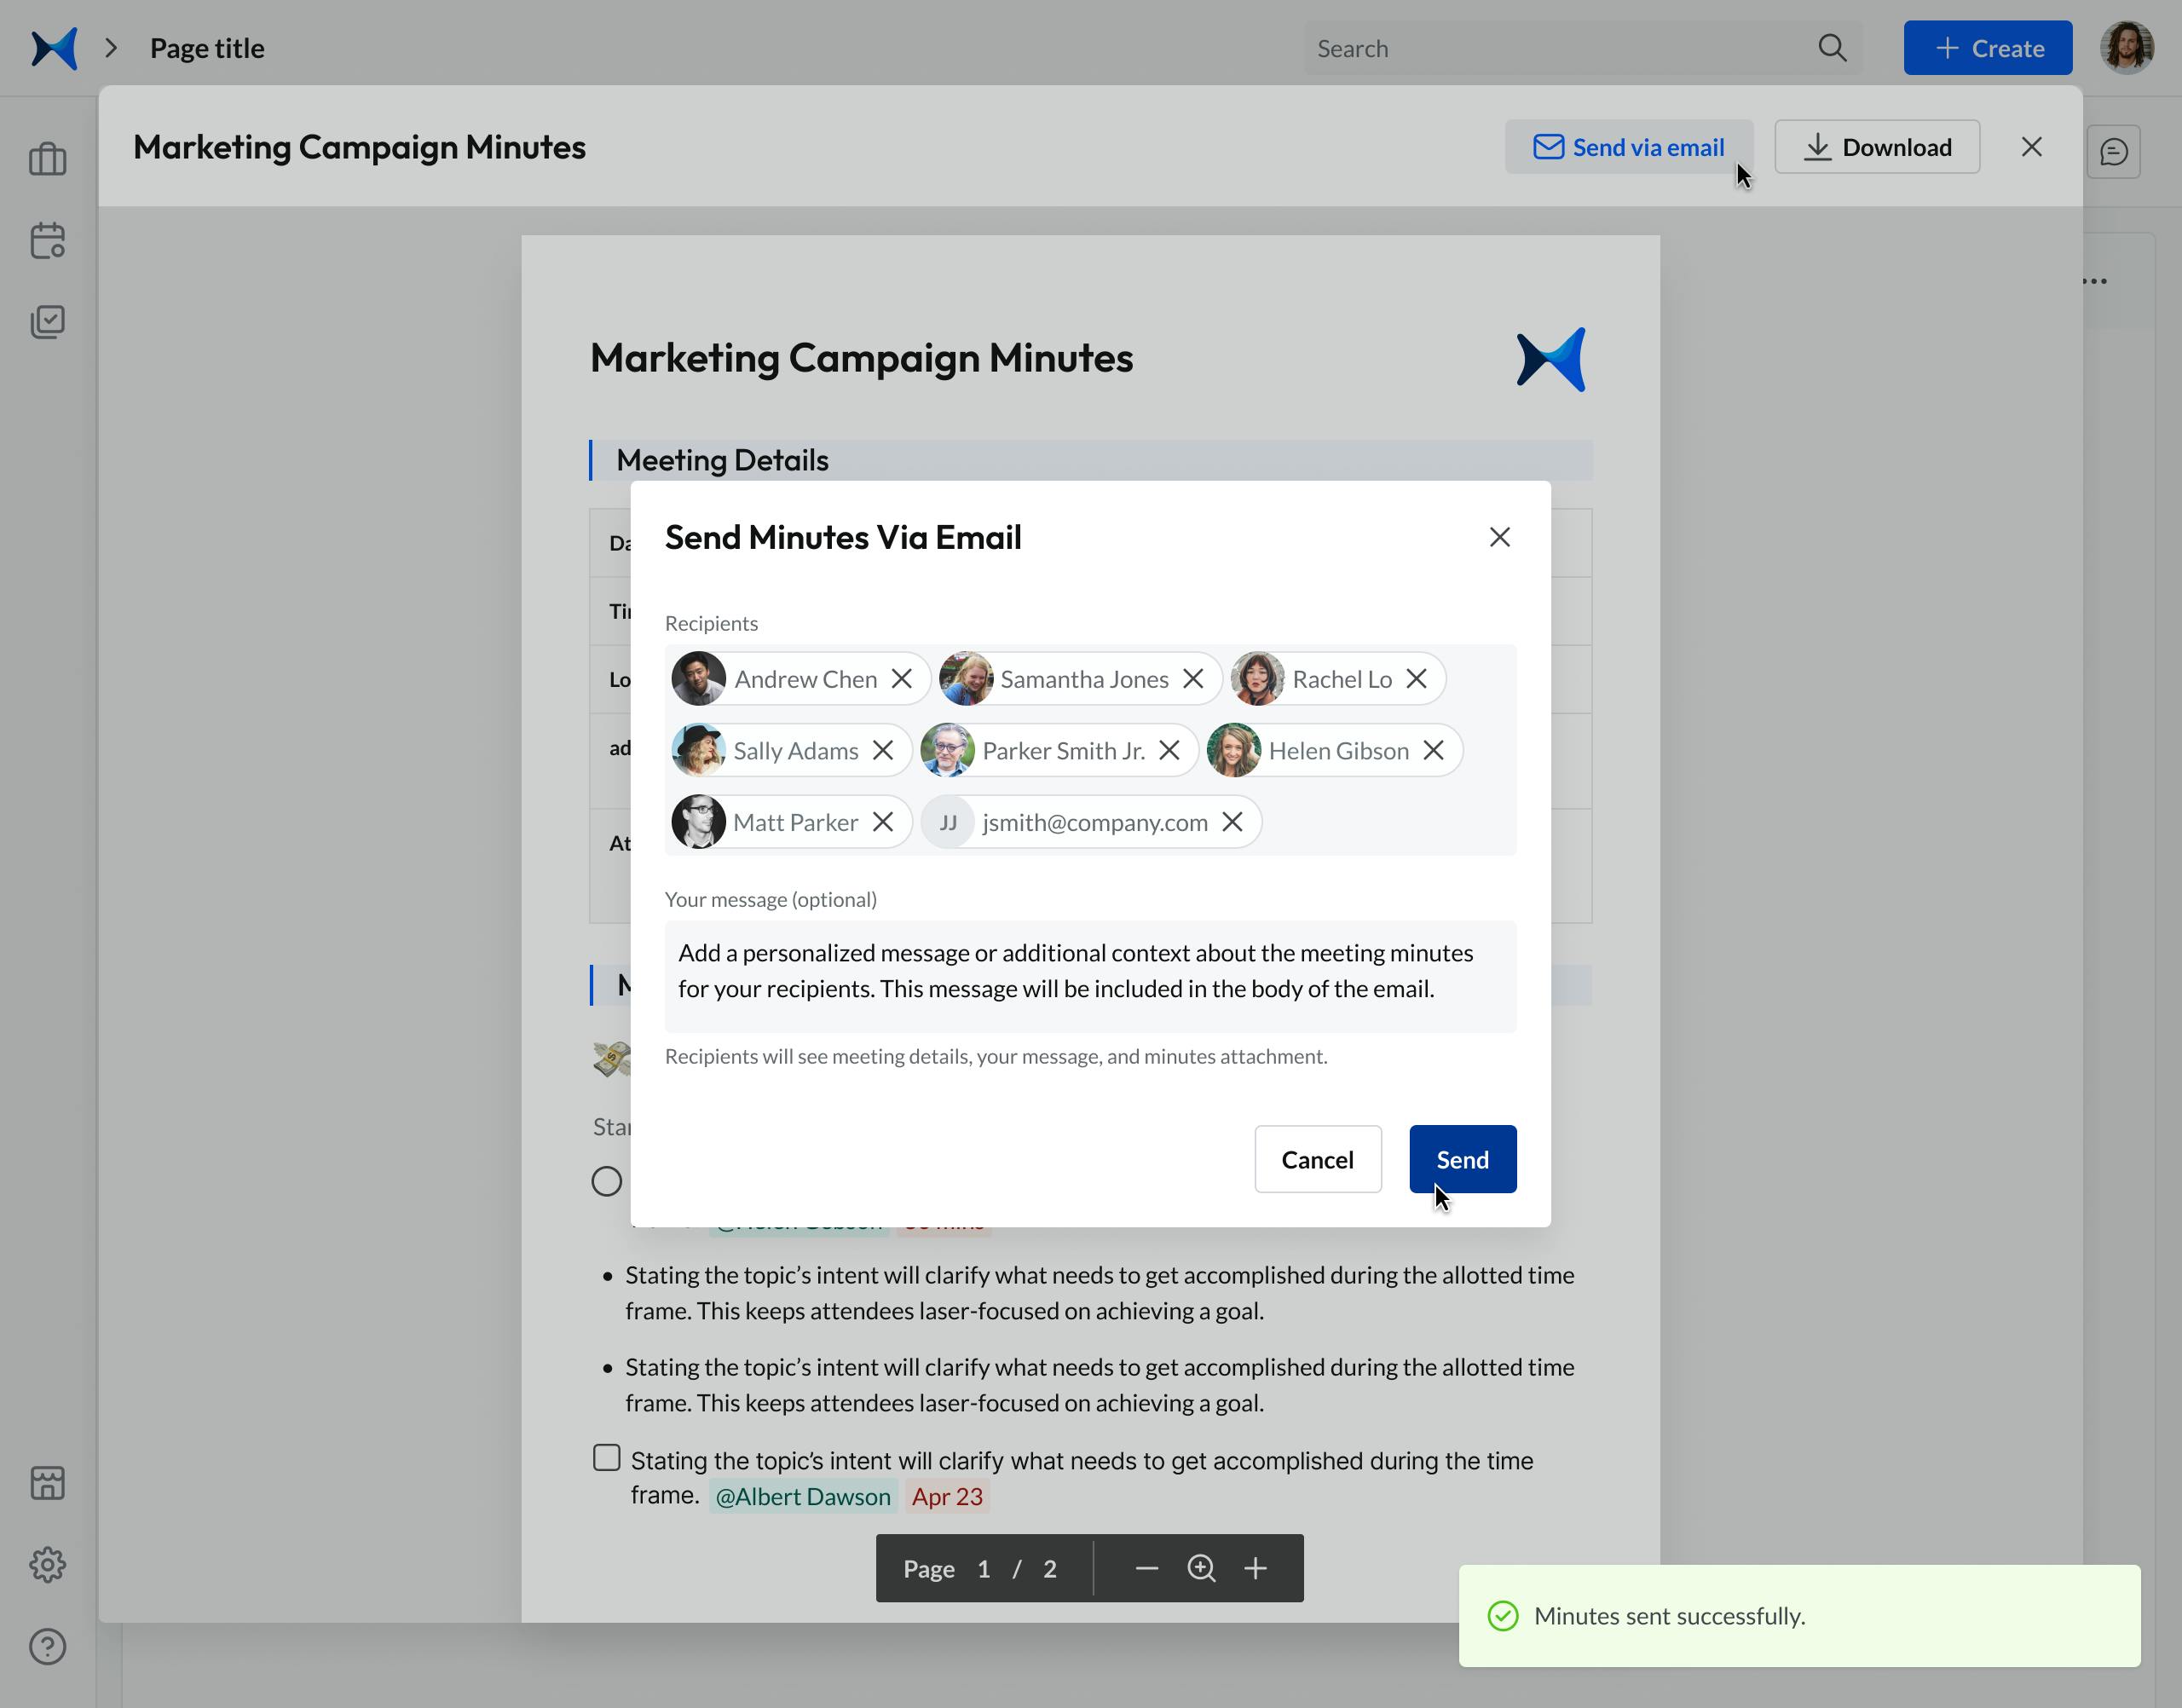This screenshot has width=2182, height=1708.
Task: Remove Andrew Chen from recipients
Action: point(901,679)
